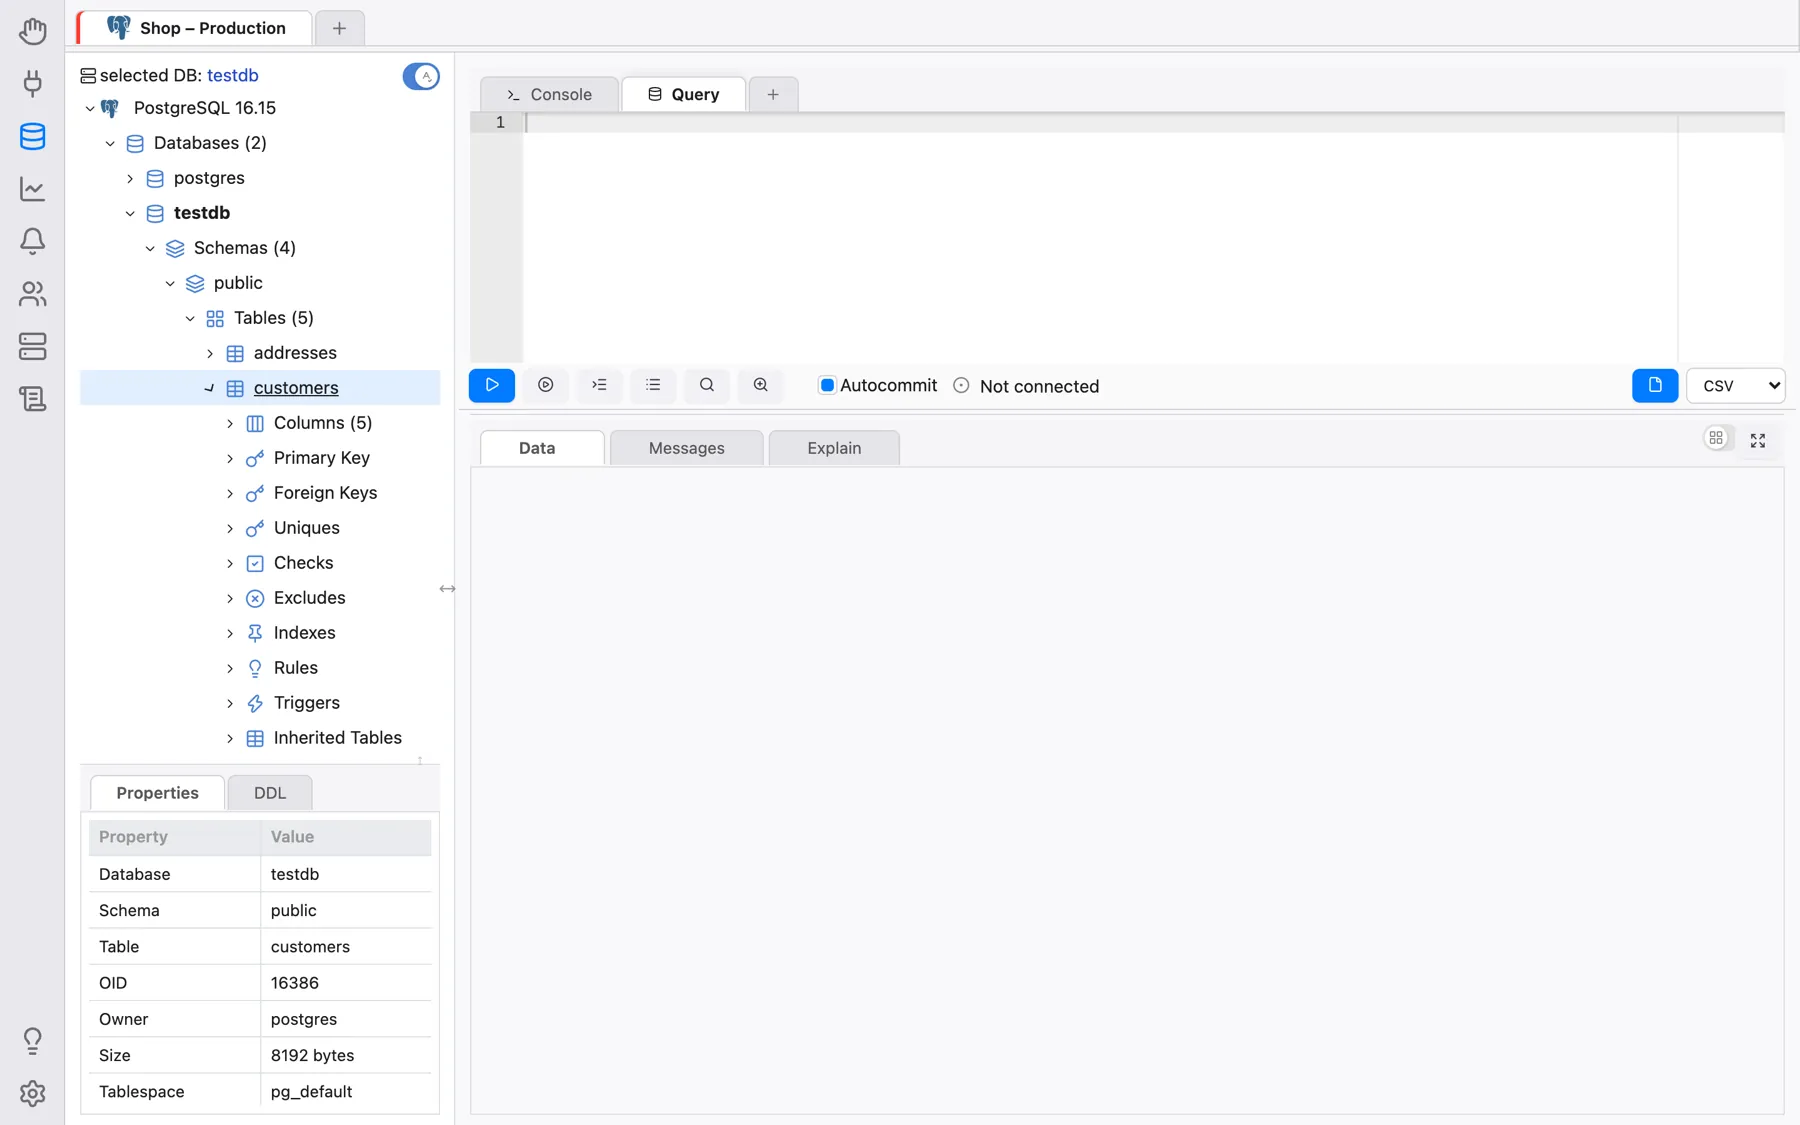
Task: Select the customers table in tree
Action: click(x=296, y=388)
